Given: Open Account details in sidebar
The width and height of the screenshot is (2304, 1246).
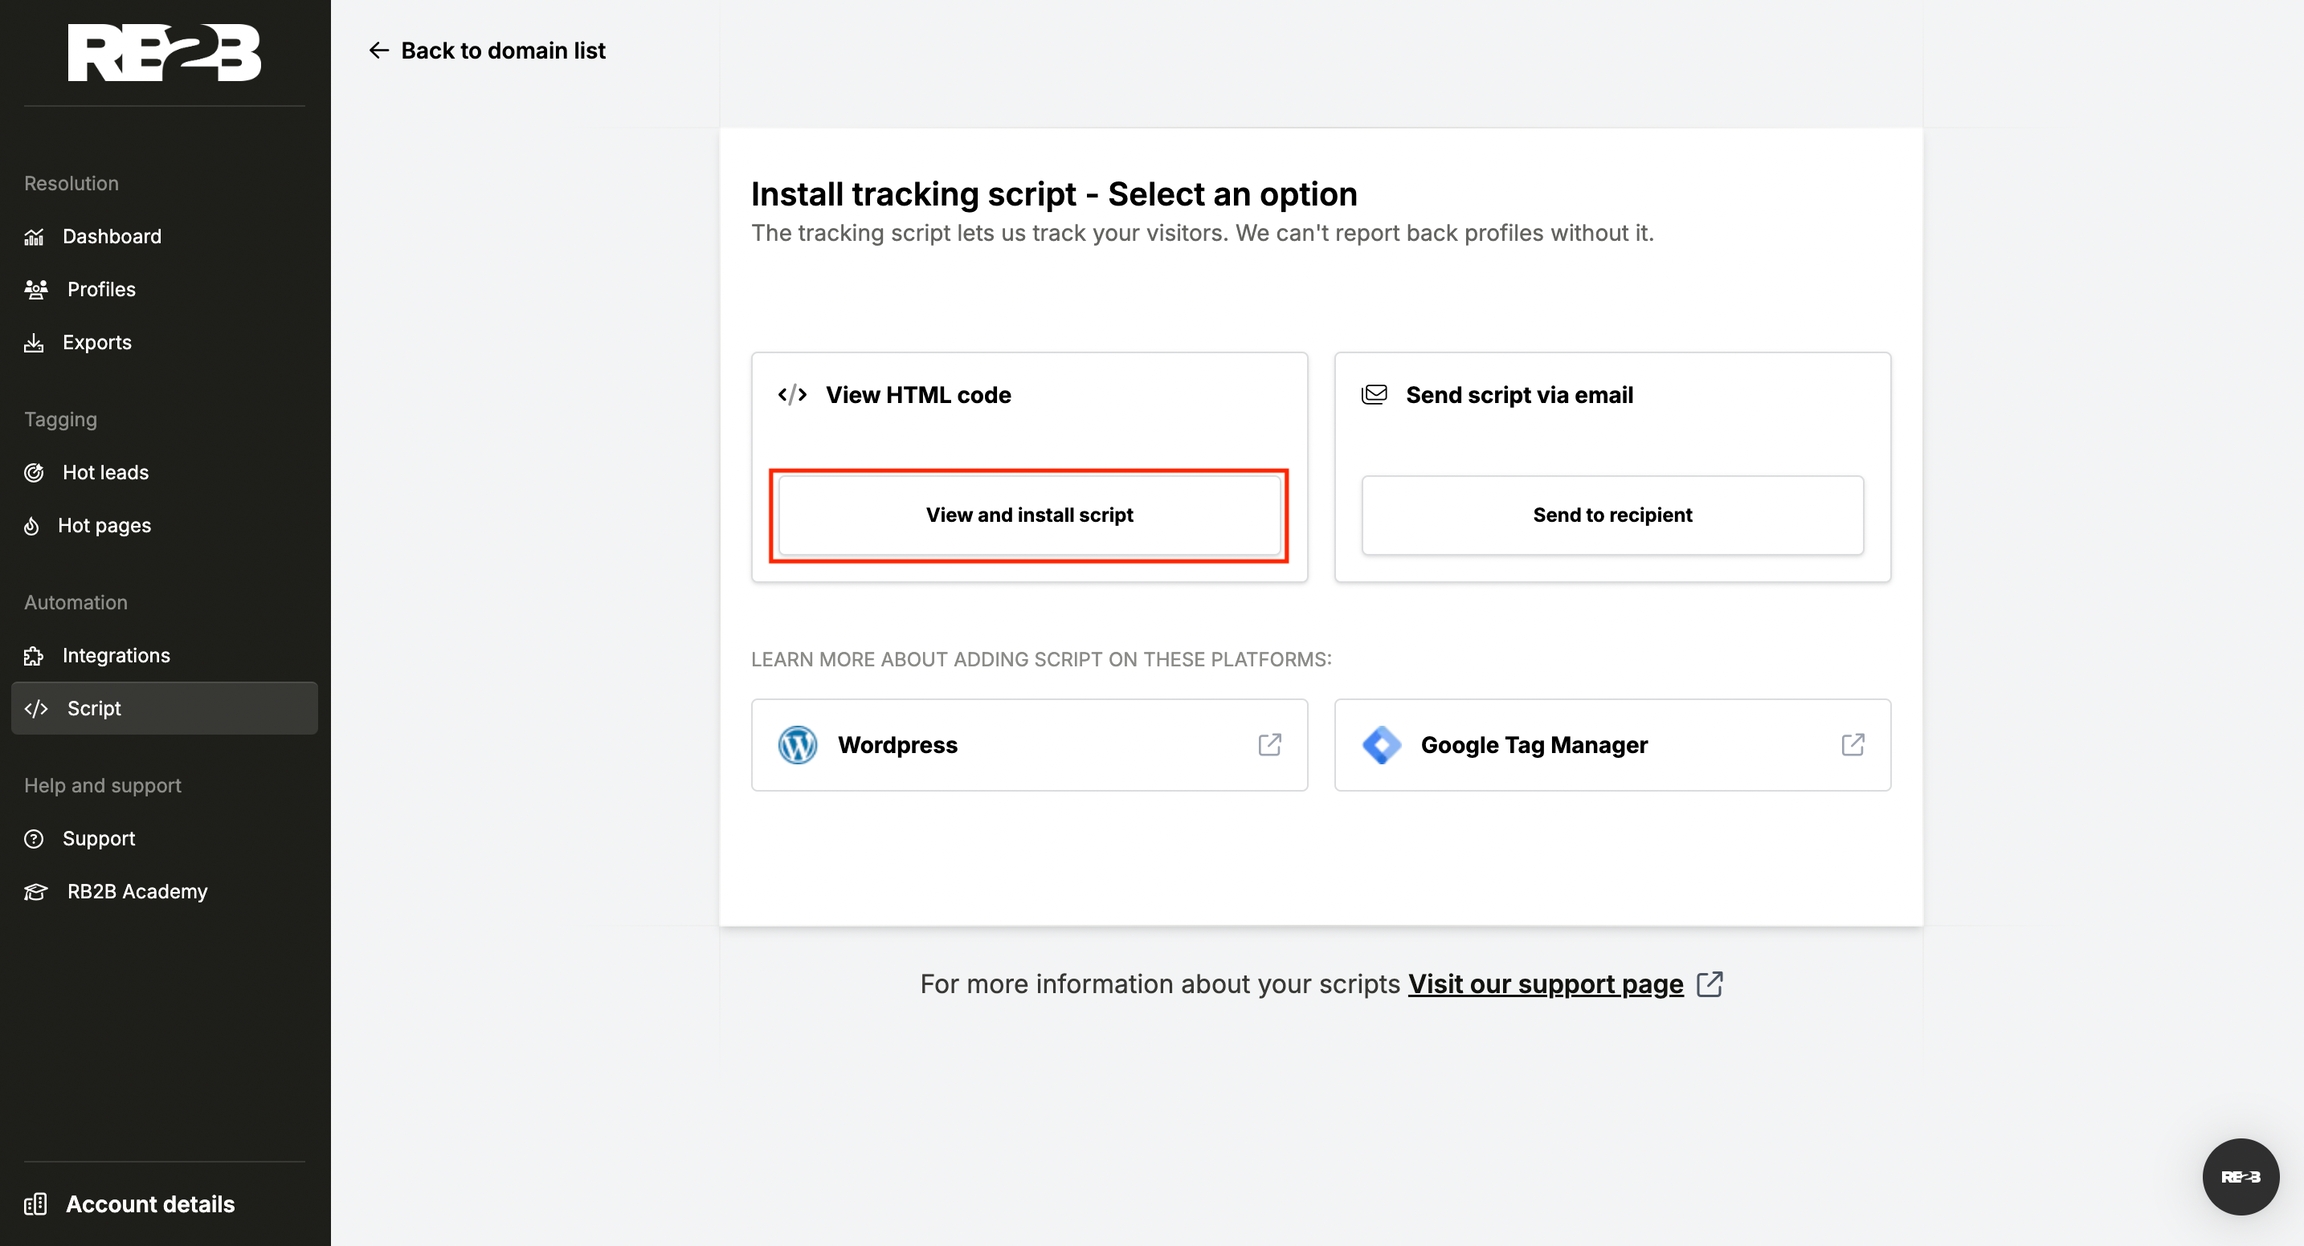Looking at the screenshot, I should pyautogui.click(x=150, y=1204).
